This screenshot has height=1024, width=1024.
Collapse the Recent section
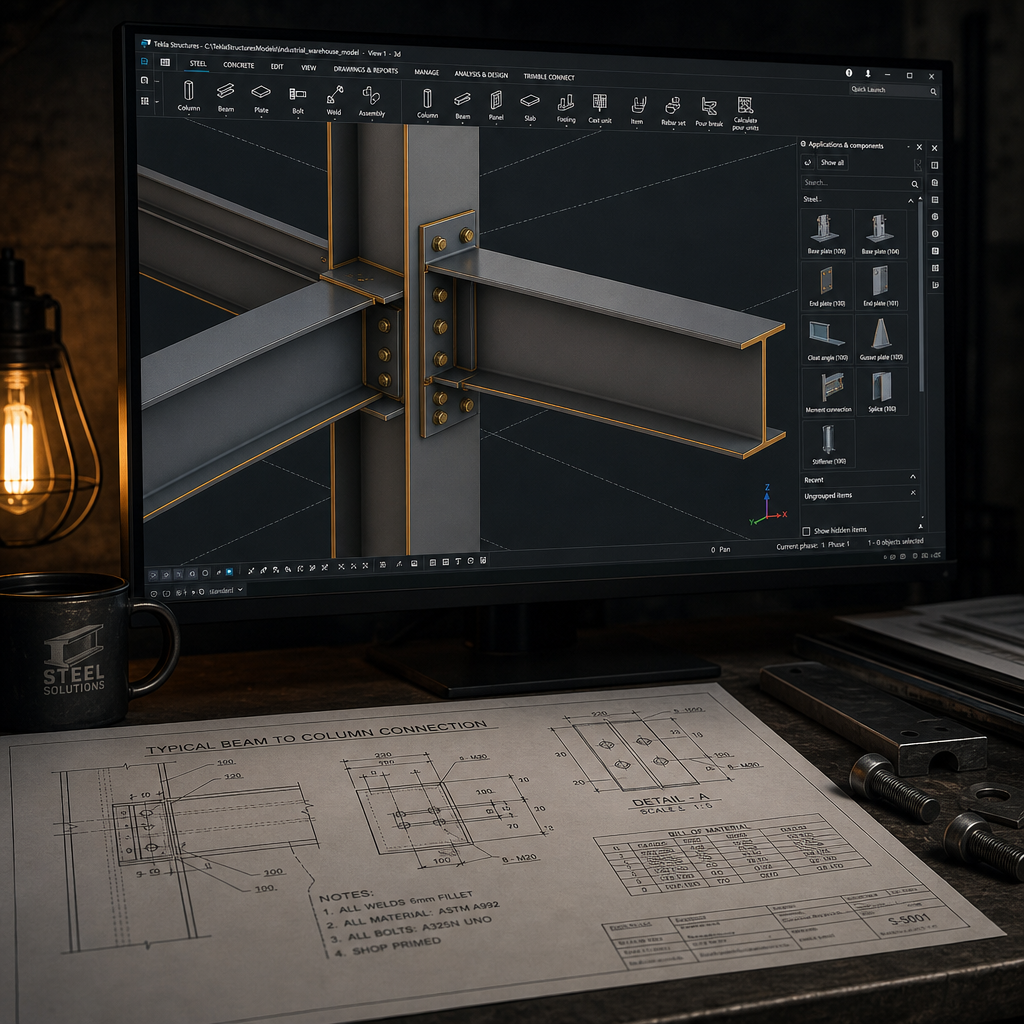pos(912,477)
